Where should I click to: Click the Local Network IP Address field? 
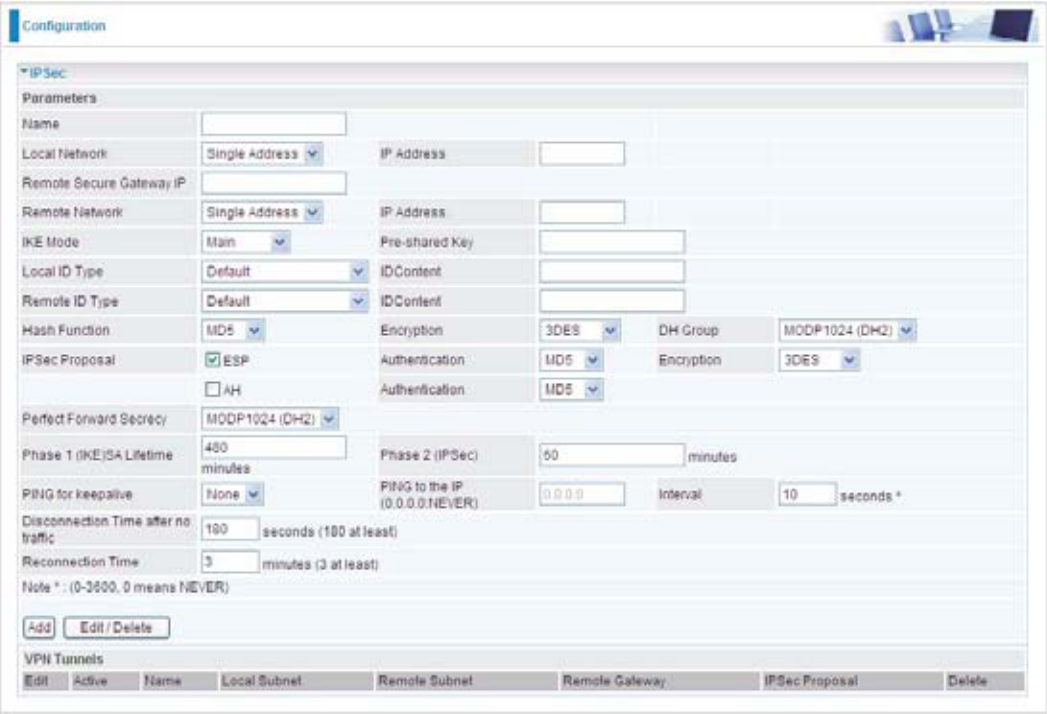[x=582, y=154]
